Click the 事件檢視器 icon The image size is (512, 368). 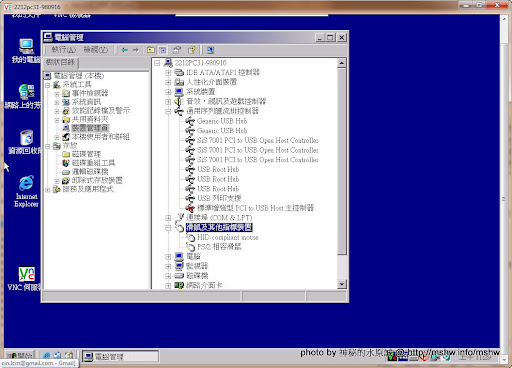click(66, 93)
